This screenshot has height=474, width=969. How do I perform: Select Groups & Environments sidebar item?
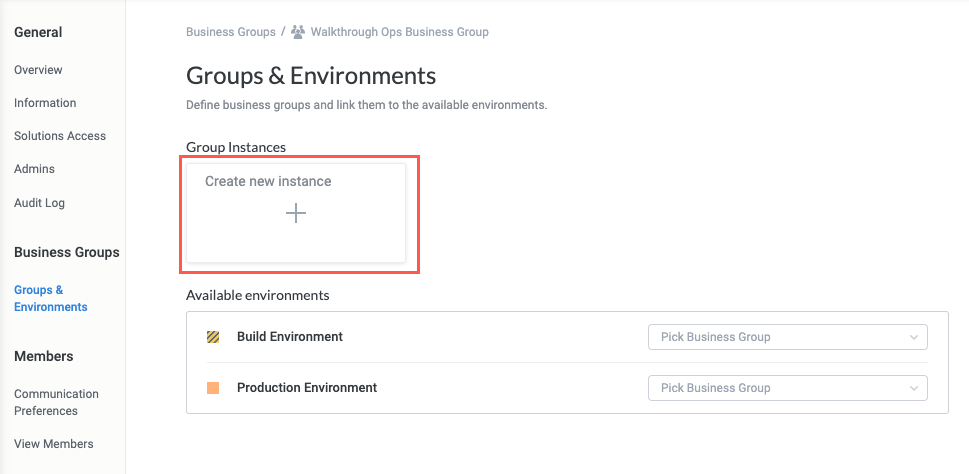(51, 298)
